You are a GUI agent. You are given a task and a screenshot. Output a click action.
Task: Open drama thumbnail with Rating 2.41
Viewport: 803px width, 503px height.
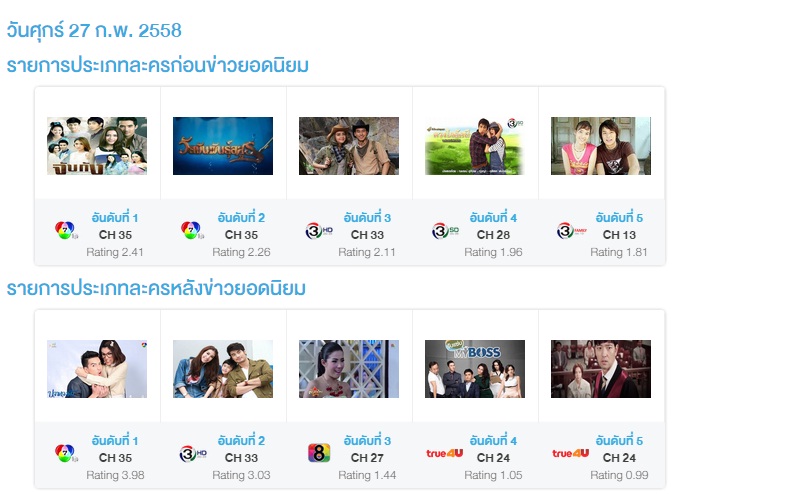click(x=97, y=146)
